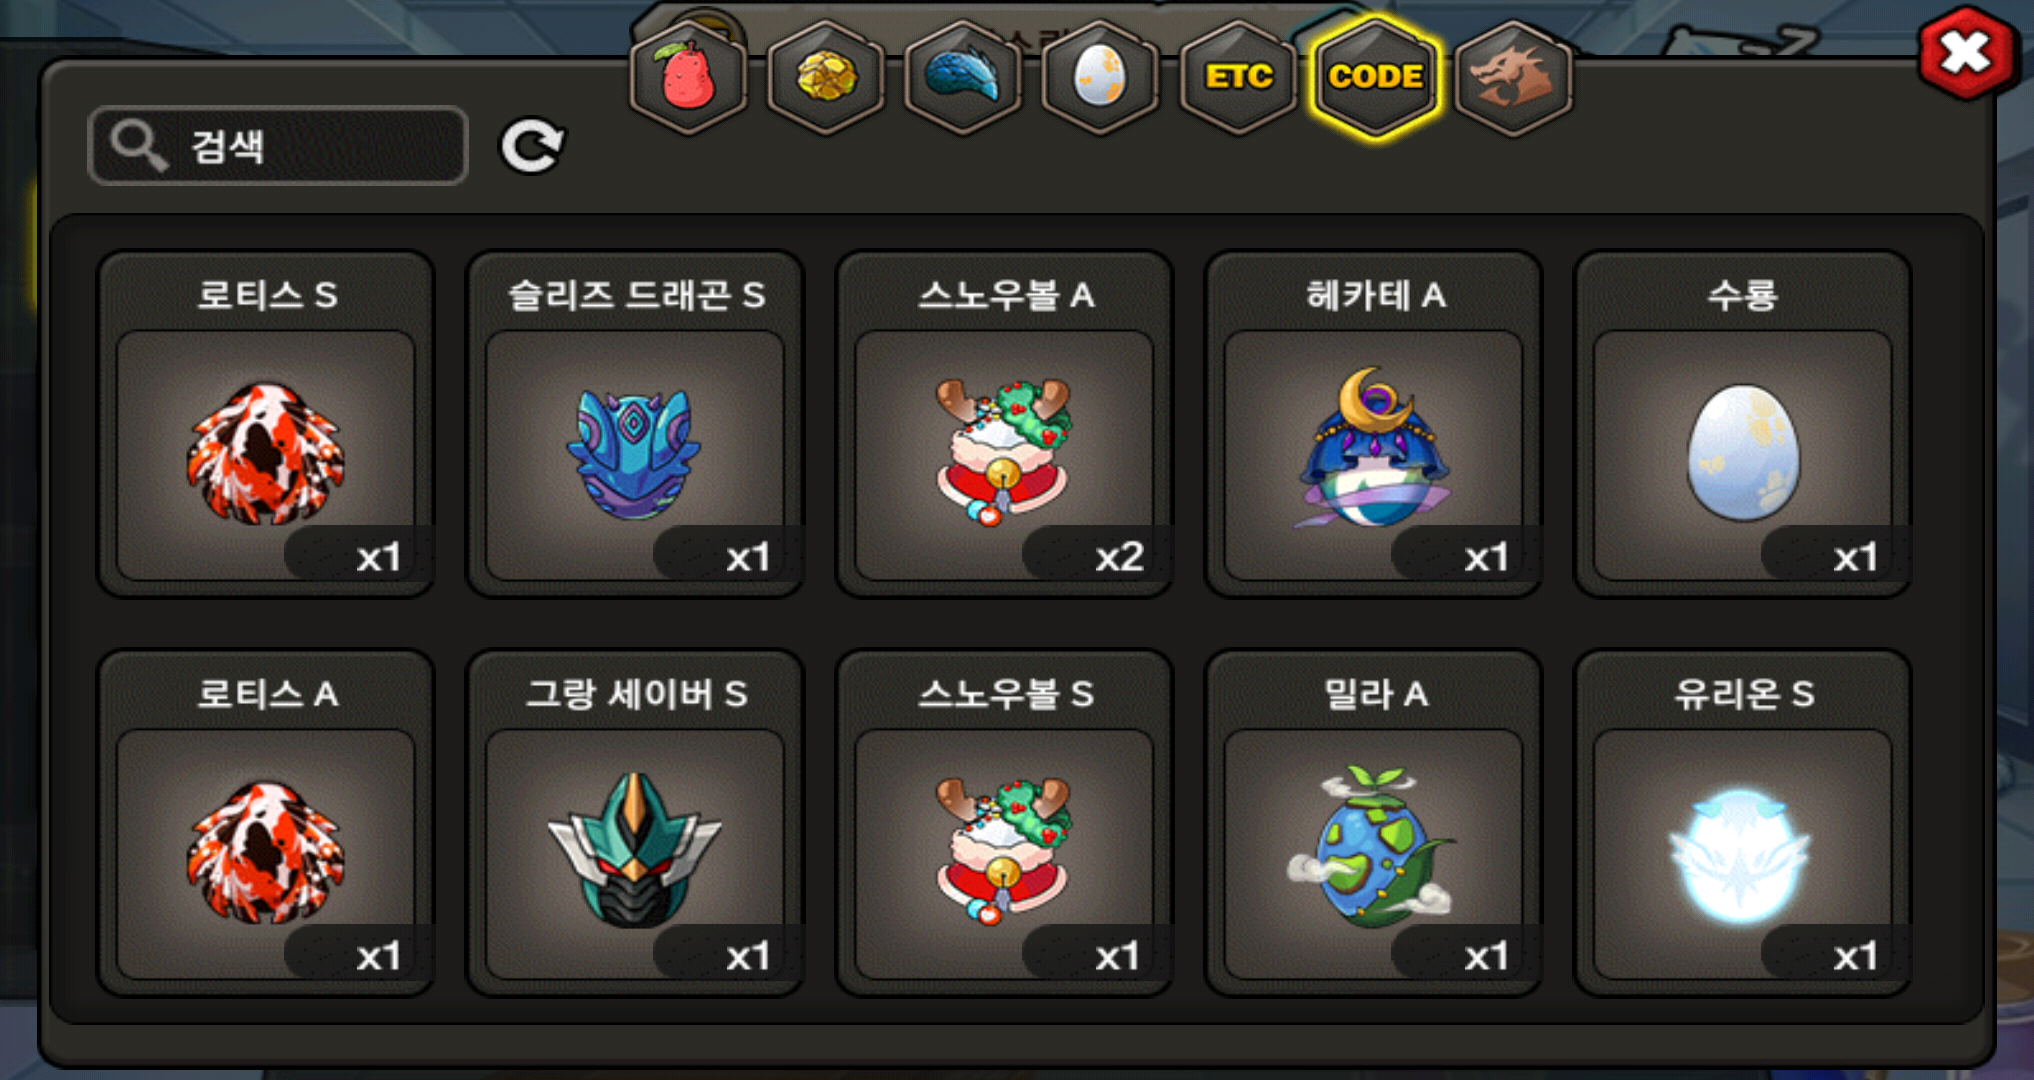
Task: Open the brown dragon head category tab
Action: point(1513,77)
